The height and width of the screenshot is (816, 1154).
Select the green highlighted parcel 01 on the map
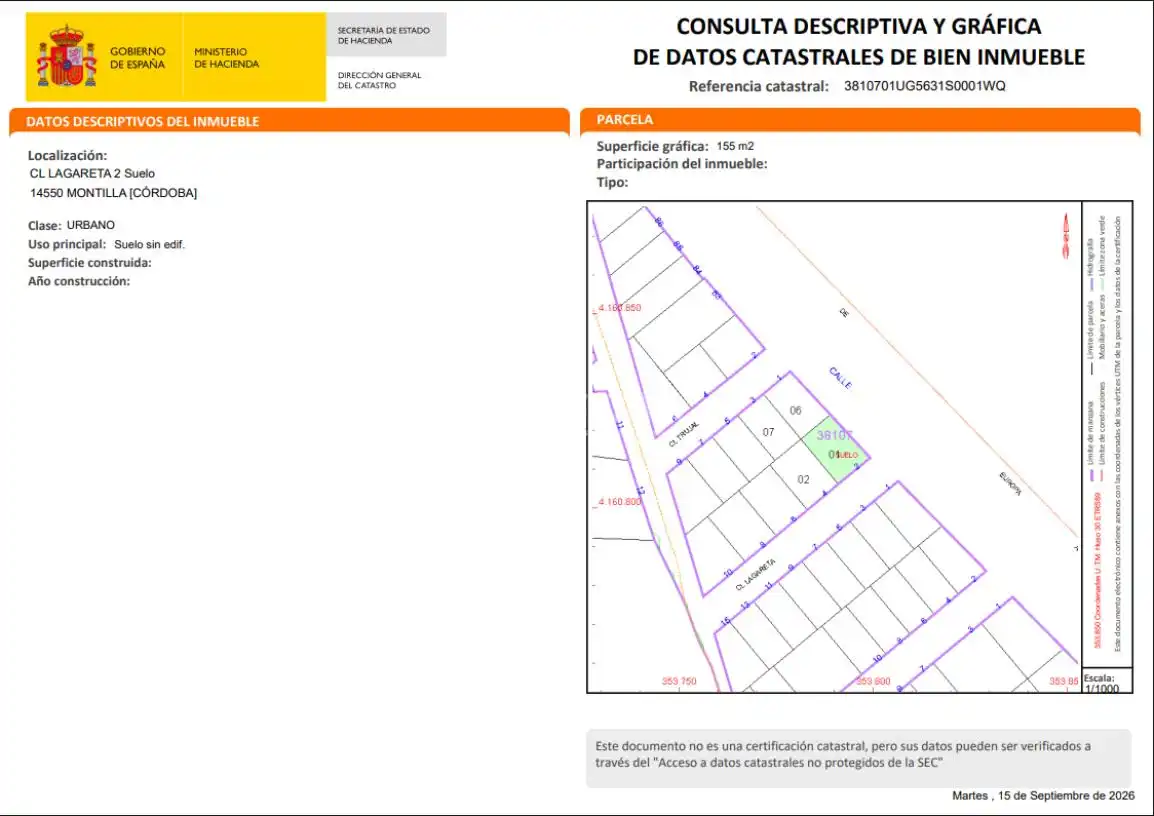tap(835, 450)
